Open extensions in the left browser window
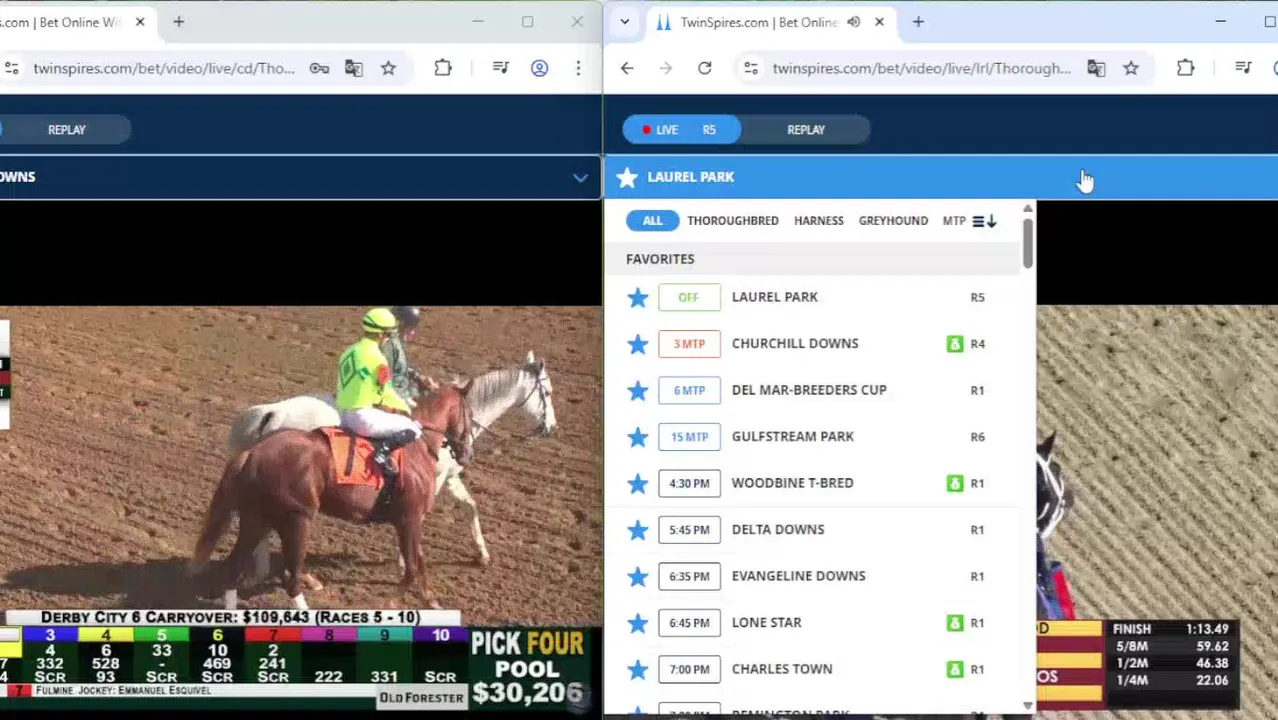This screenshot has height=720, width=1278. coord(443,68)
